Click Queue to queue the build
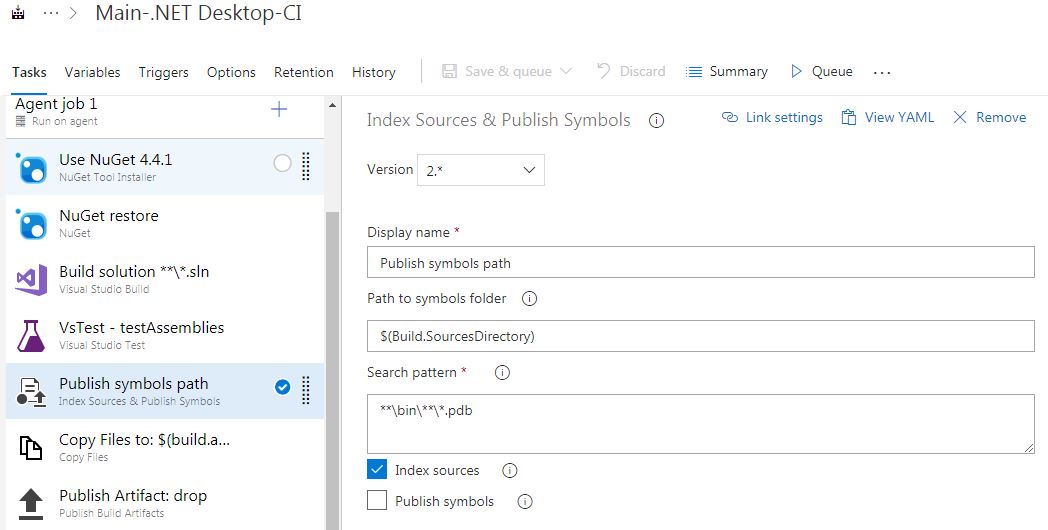 [821, 72]
